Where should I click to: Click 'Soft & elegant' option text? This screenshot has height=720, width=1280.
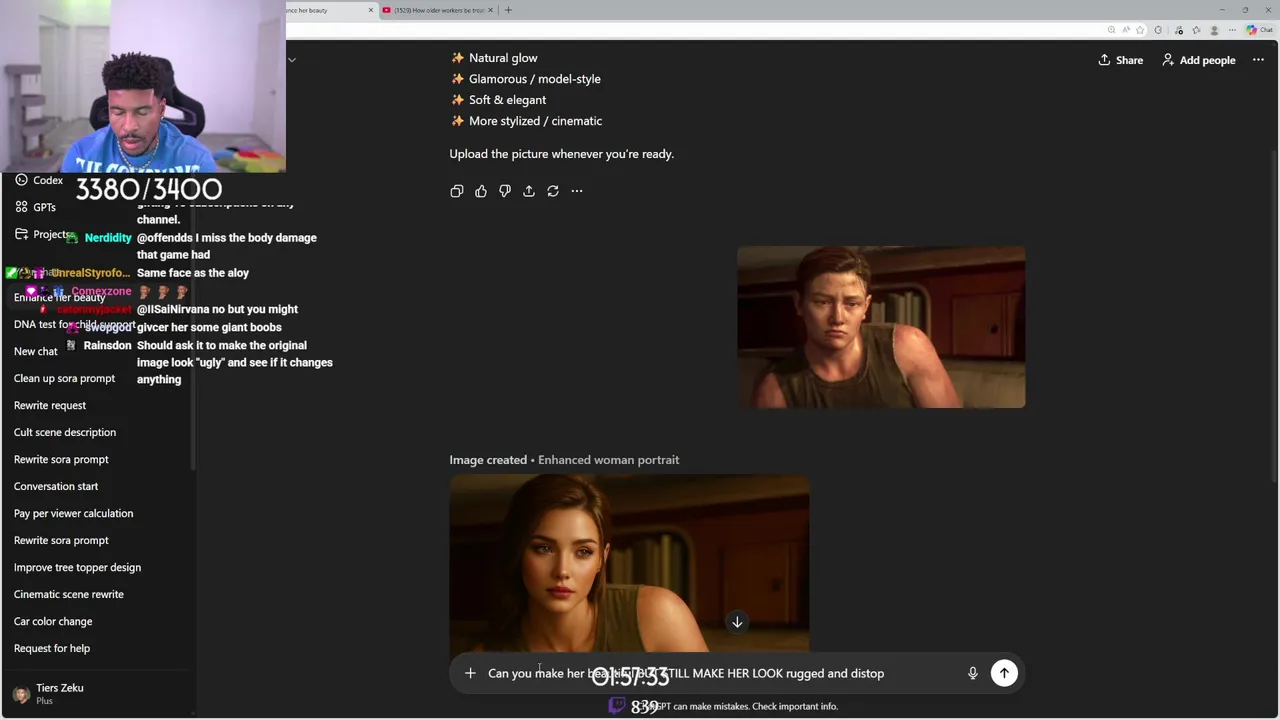tap(507, 100)
